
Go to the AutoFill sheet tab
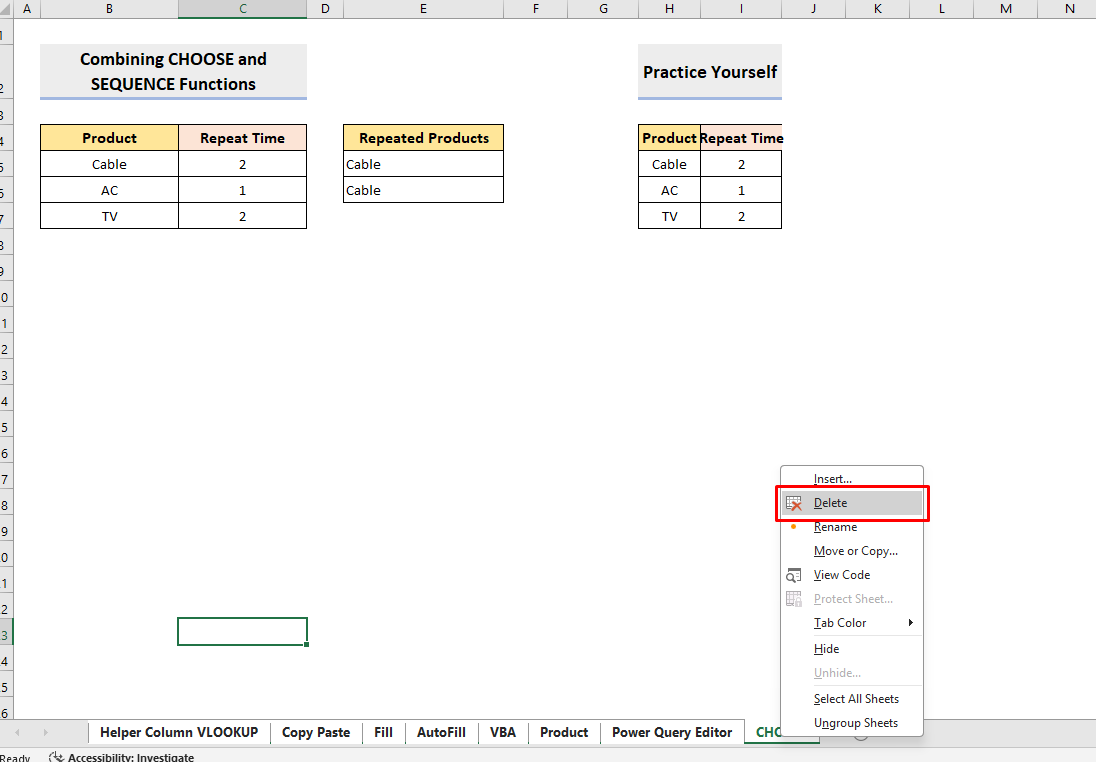[441, 733]
